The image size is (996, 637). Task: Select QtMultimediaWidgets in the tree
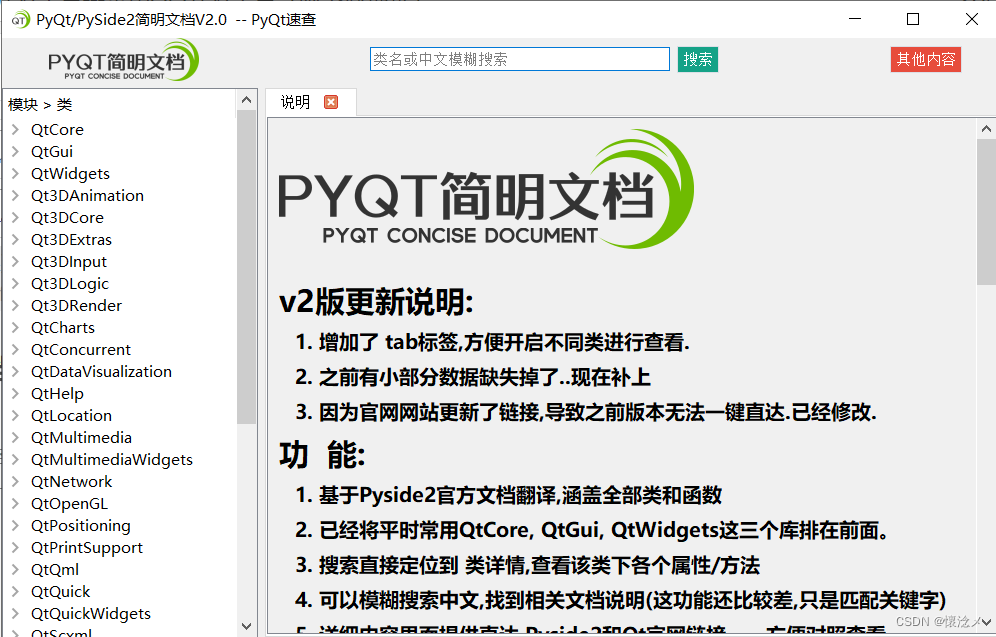tap(112, 460)
